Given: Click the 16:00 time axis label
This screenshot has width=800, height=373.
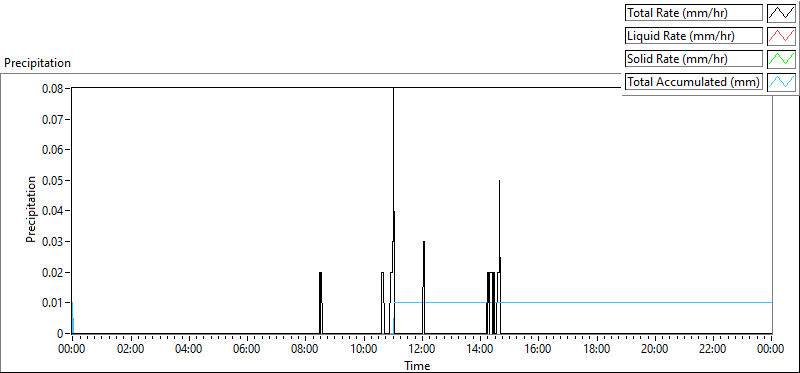Looking at the screenshot, I should (x=538, y=349).
